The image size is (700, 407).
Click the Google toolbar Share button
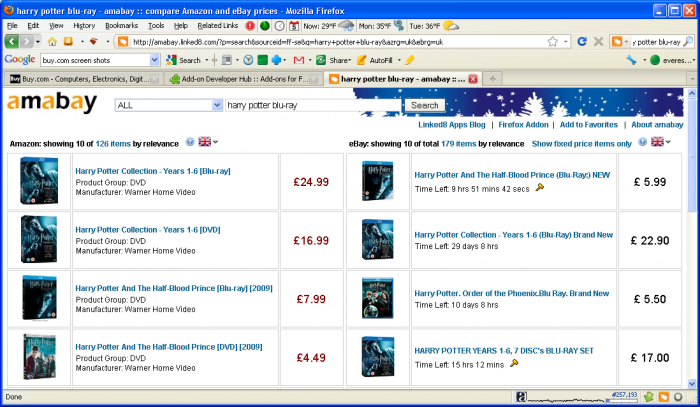(x=334, y=60)
